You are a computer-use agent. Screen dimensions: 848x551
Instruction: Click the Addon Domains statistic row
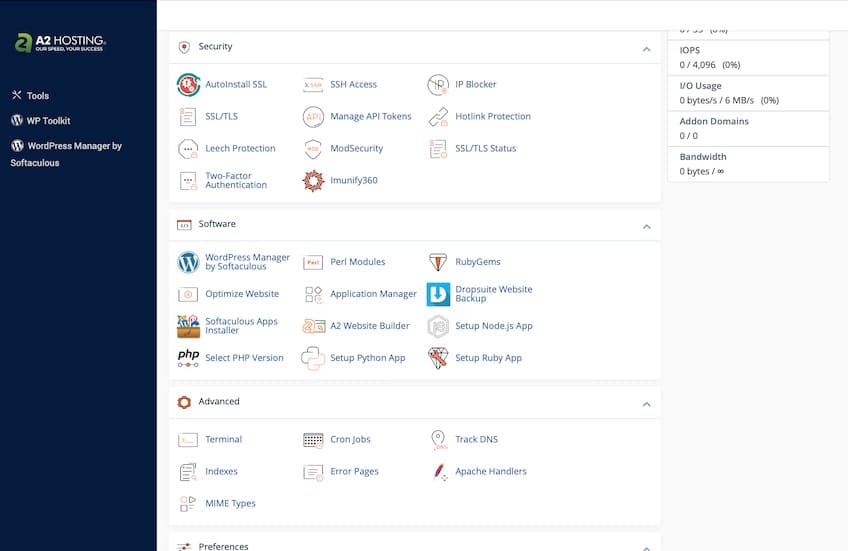[x=748, y=129]
